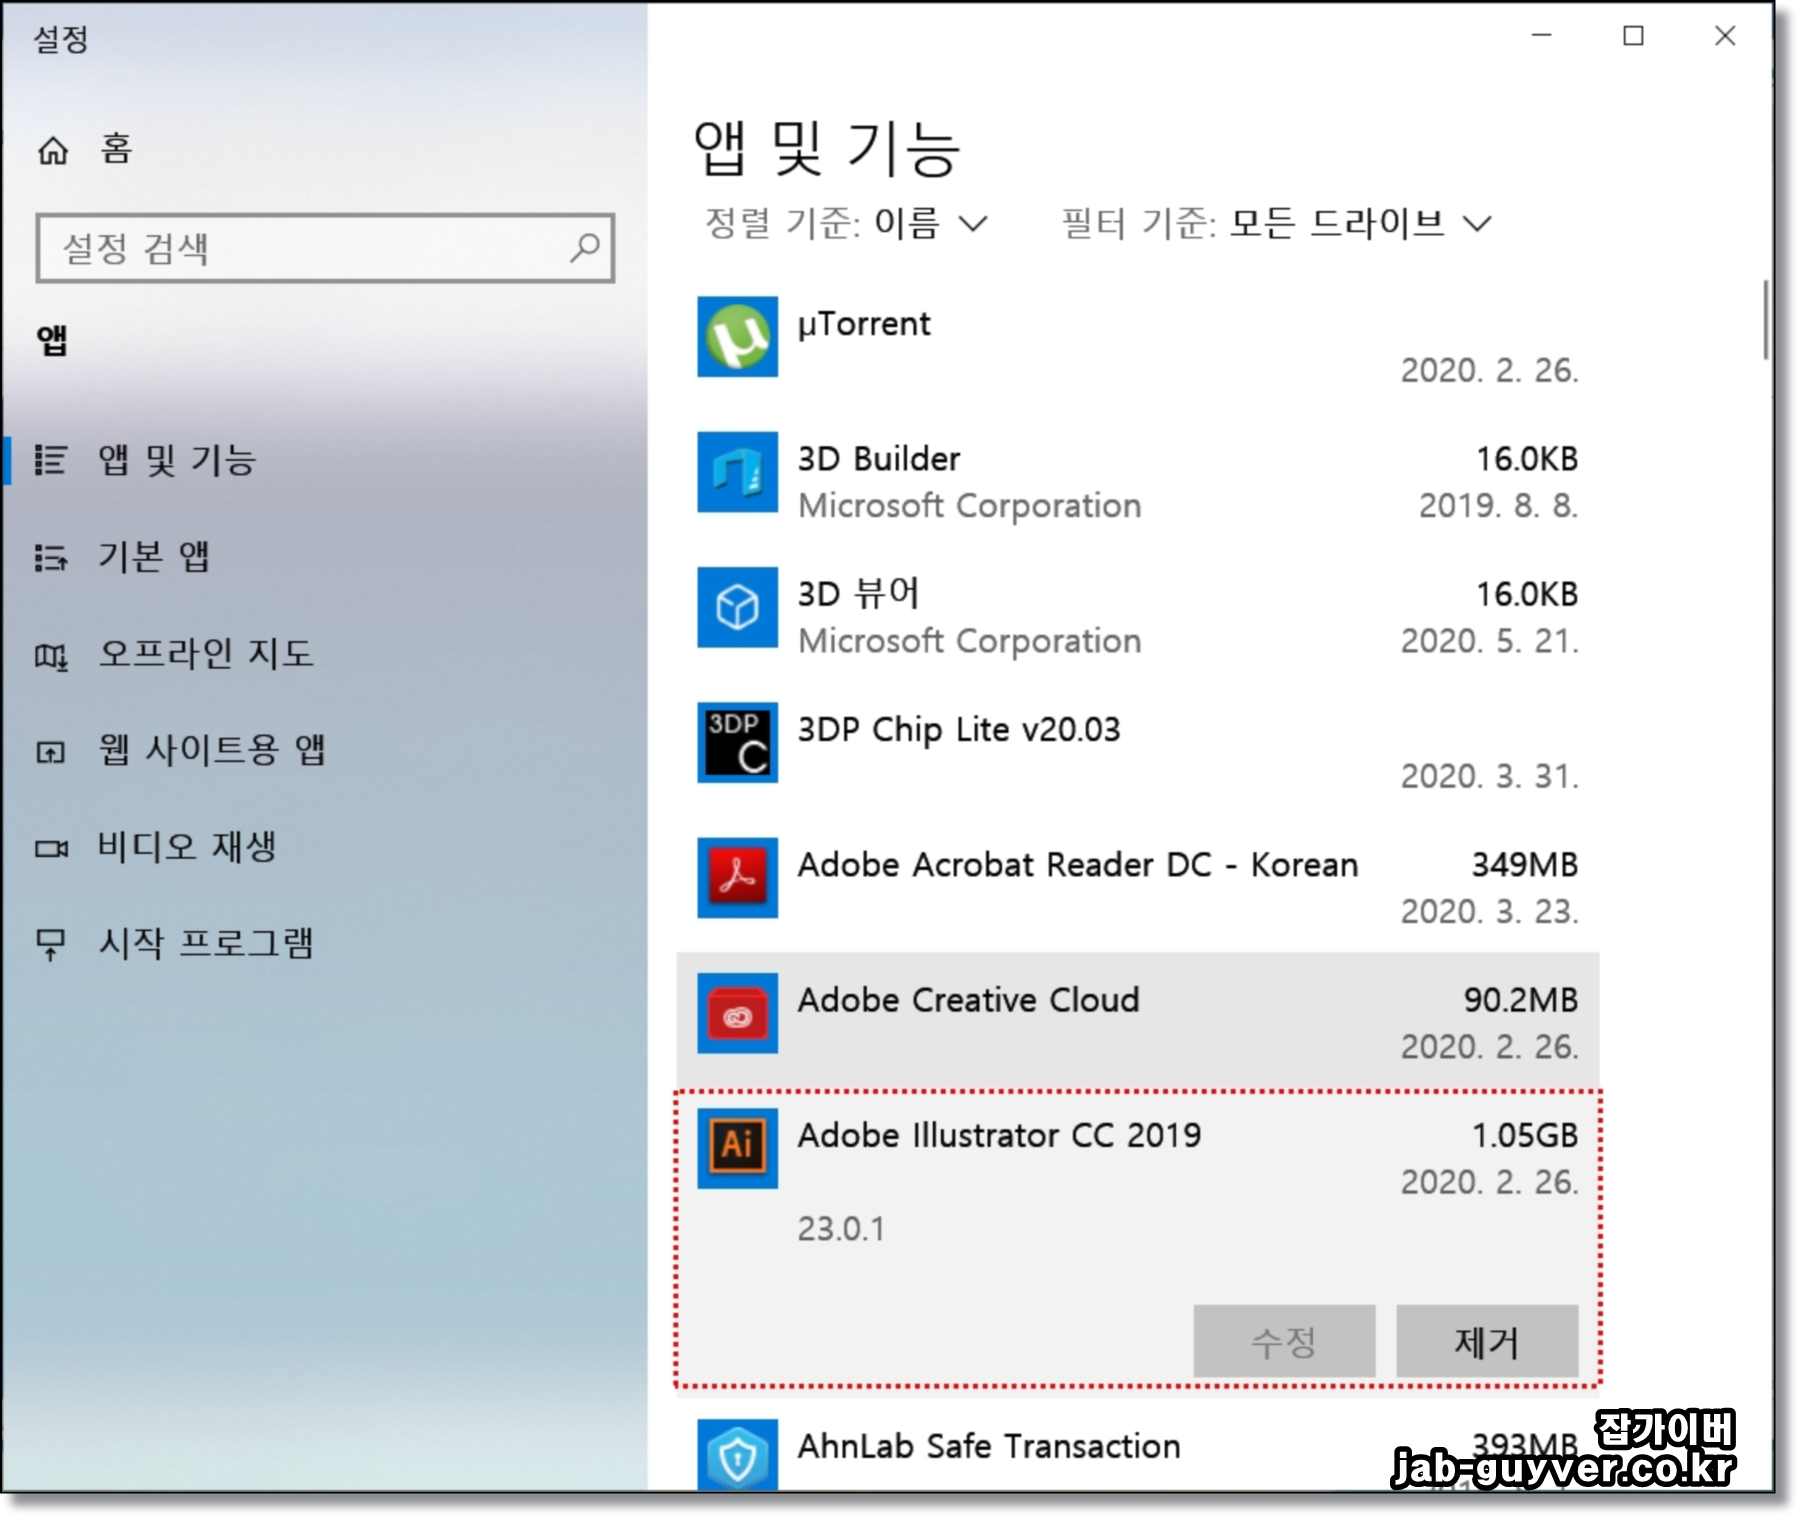Viewport: 1800px width, 1518px height.
Task: Open the sort by 이름 dropdown
Action: (x=930, y=222)
